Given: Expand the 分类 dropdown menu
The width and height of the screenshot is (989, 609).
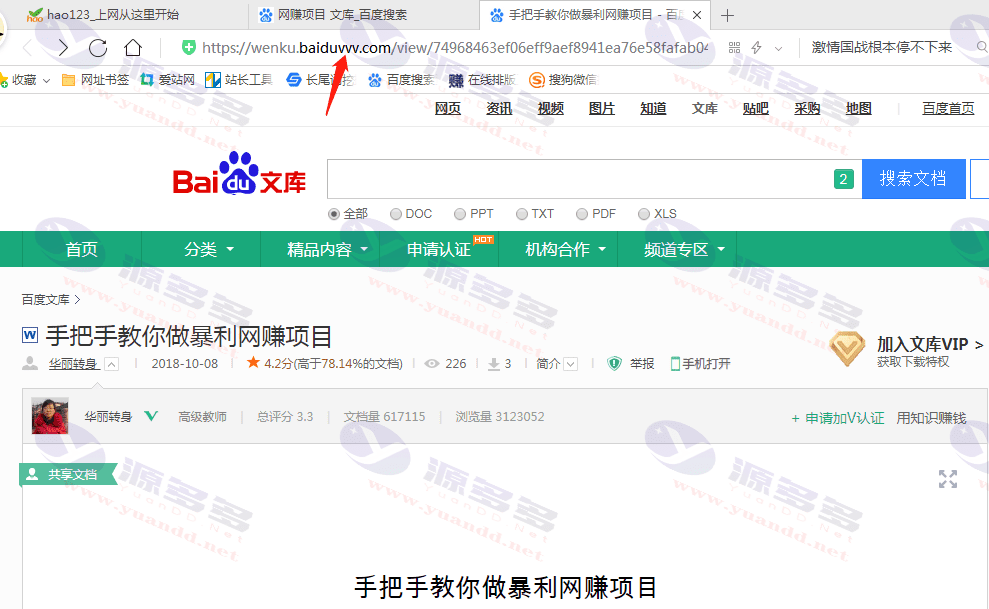Looking at the screenshot, I should (x=209, y=249).
